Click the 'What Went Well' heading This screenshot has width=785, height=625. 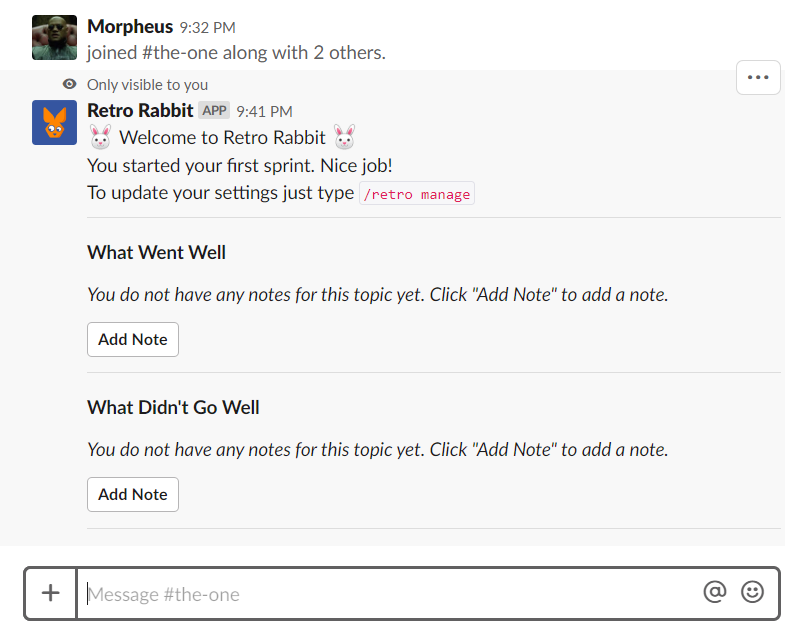(156, 252)
